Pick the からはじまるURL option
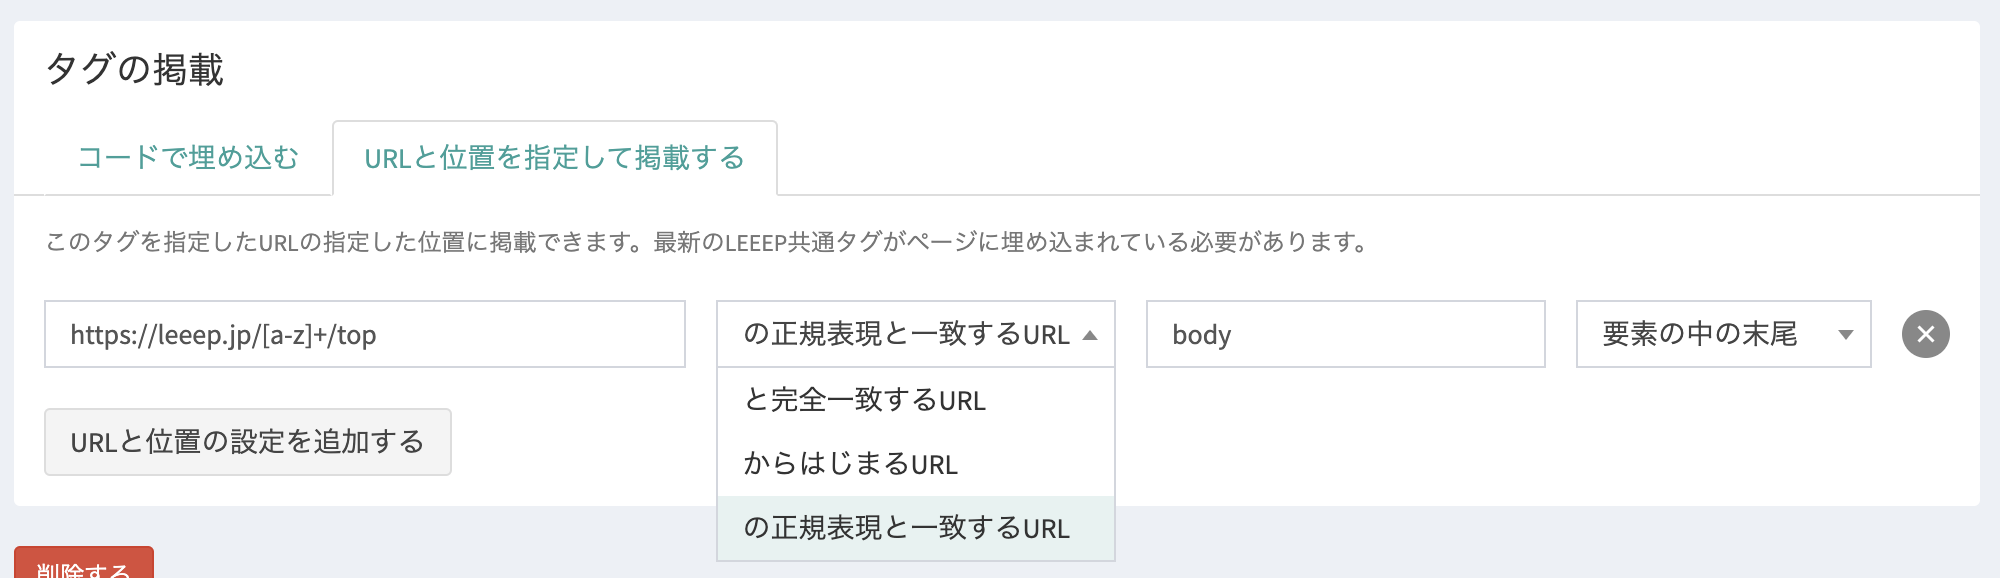Image resolution: width=2000 pixels, height=578 pixels. coord(851,464)
